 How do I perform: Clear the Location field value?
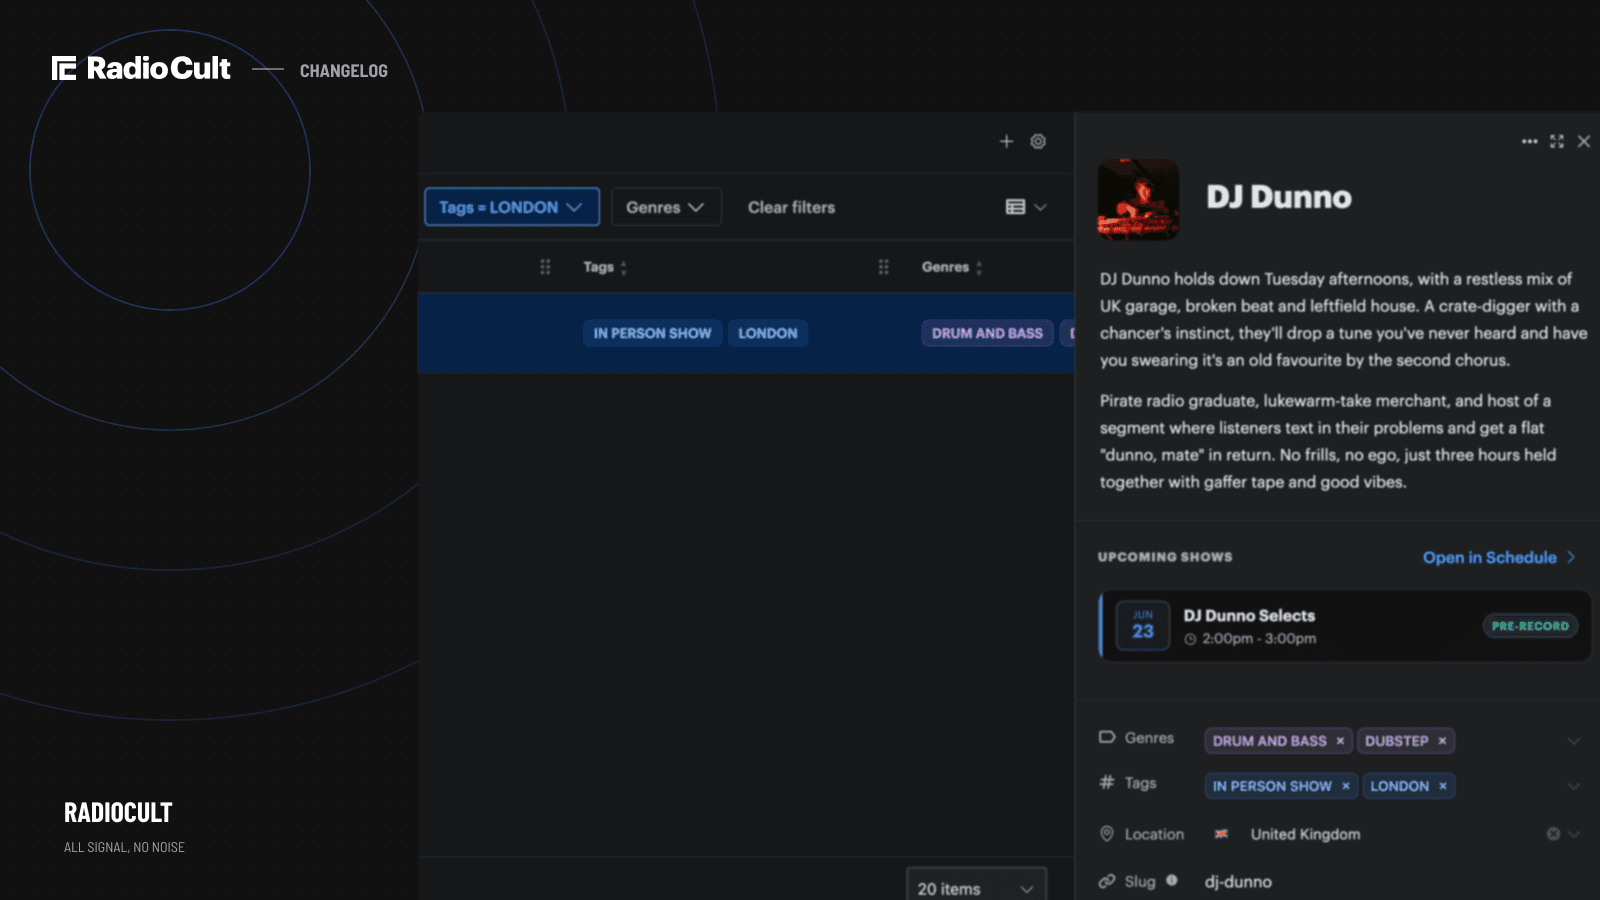pyautogui.click(x=1553, y=834)
